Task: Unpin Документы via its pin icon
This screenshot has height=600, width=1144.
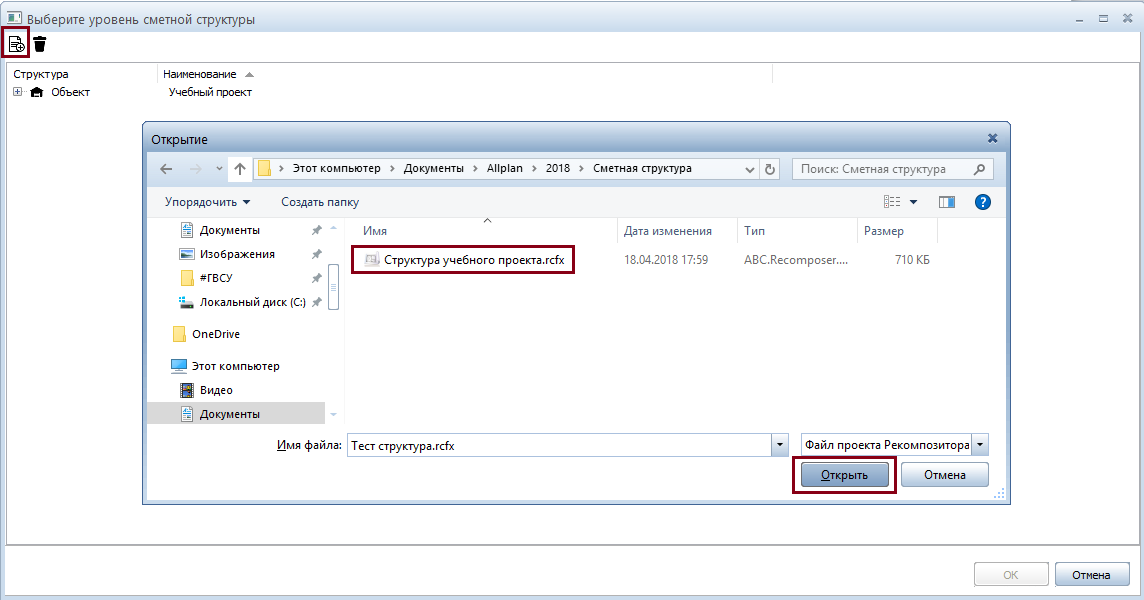Action: (x=317, y=230)
